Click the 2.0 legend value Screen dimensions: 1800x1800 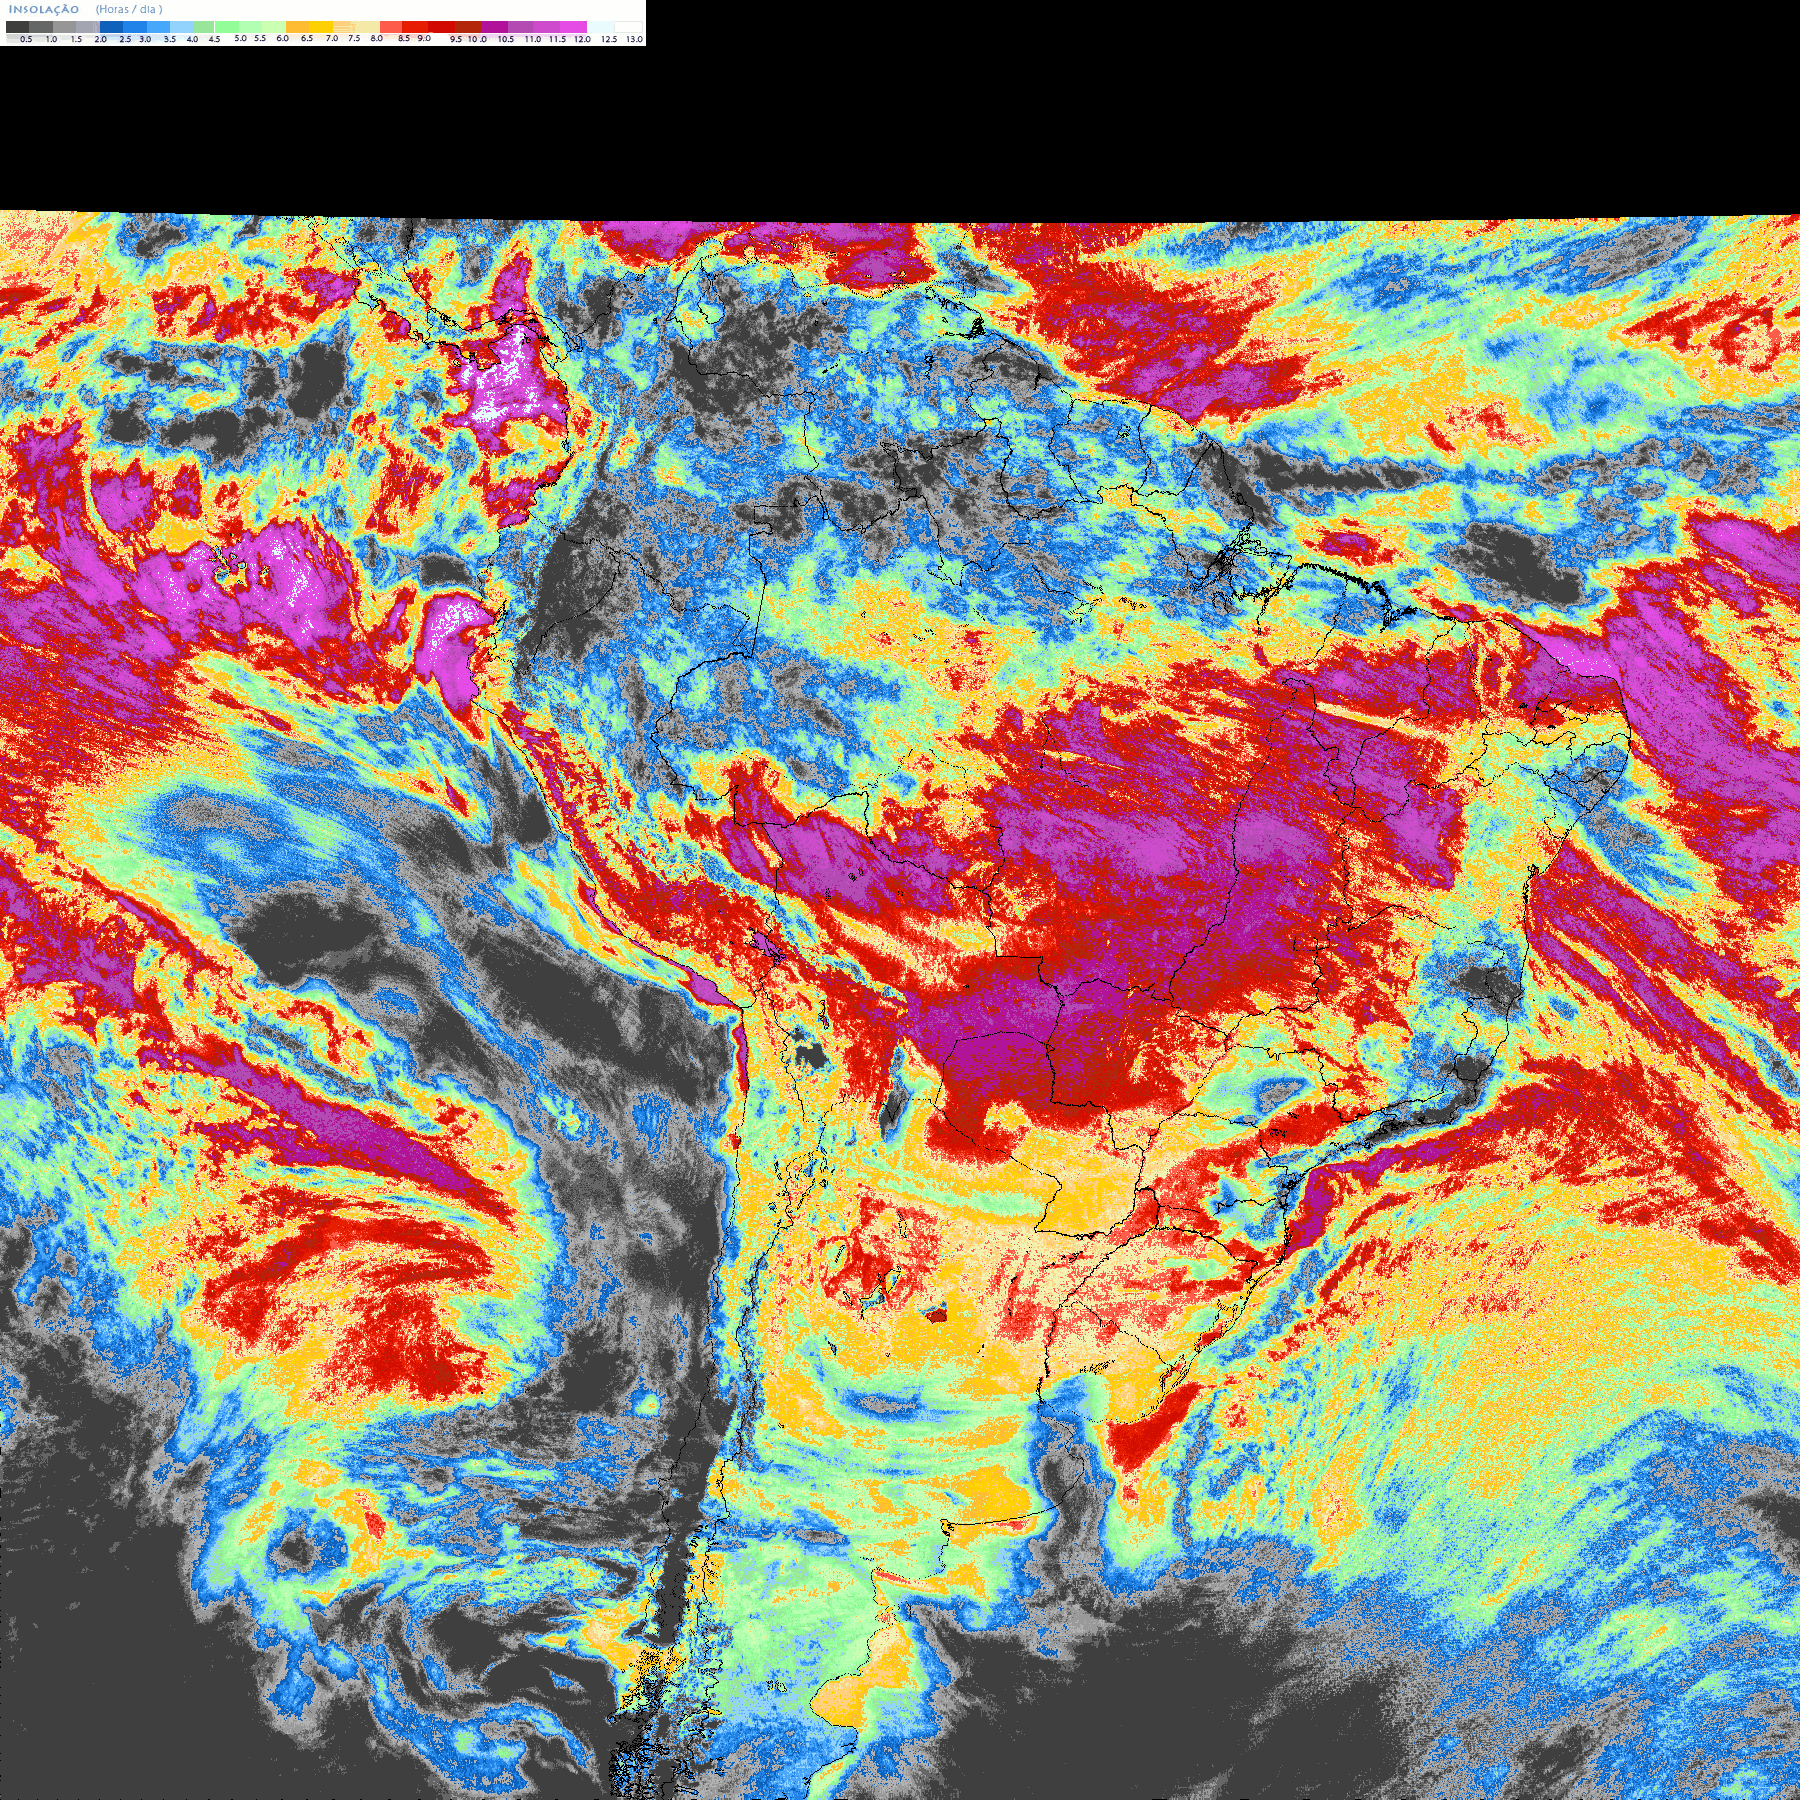pos(100,39)
